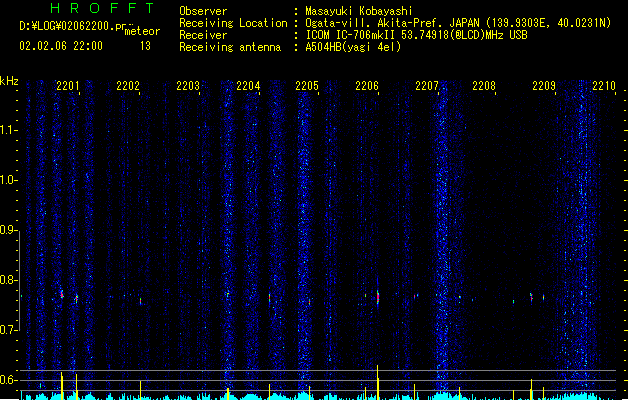Viewport: 629px width, 400px height.
Task: Click the 2209 time axis label
Action: (544, 86)
